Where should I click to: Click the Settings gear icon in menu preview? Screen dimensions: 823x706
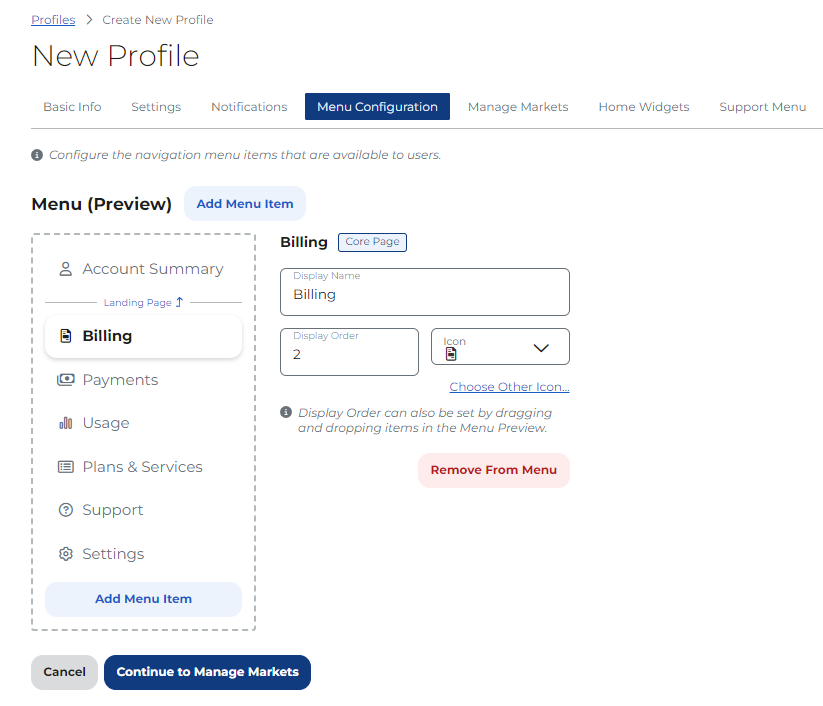[x=66, y=554]
